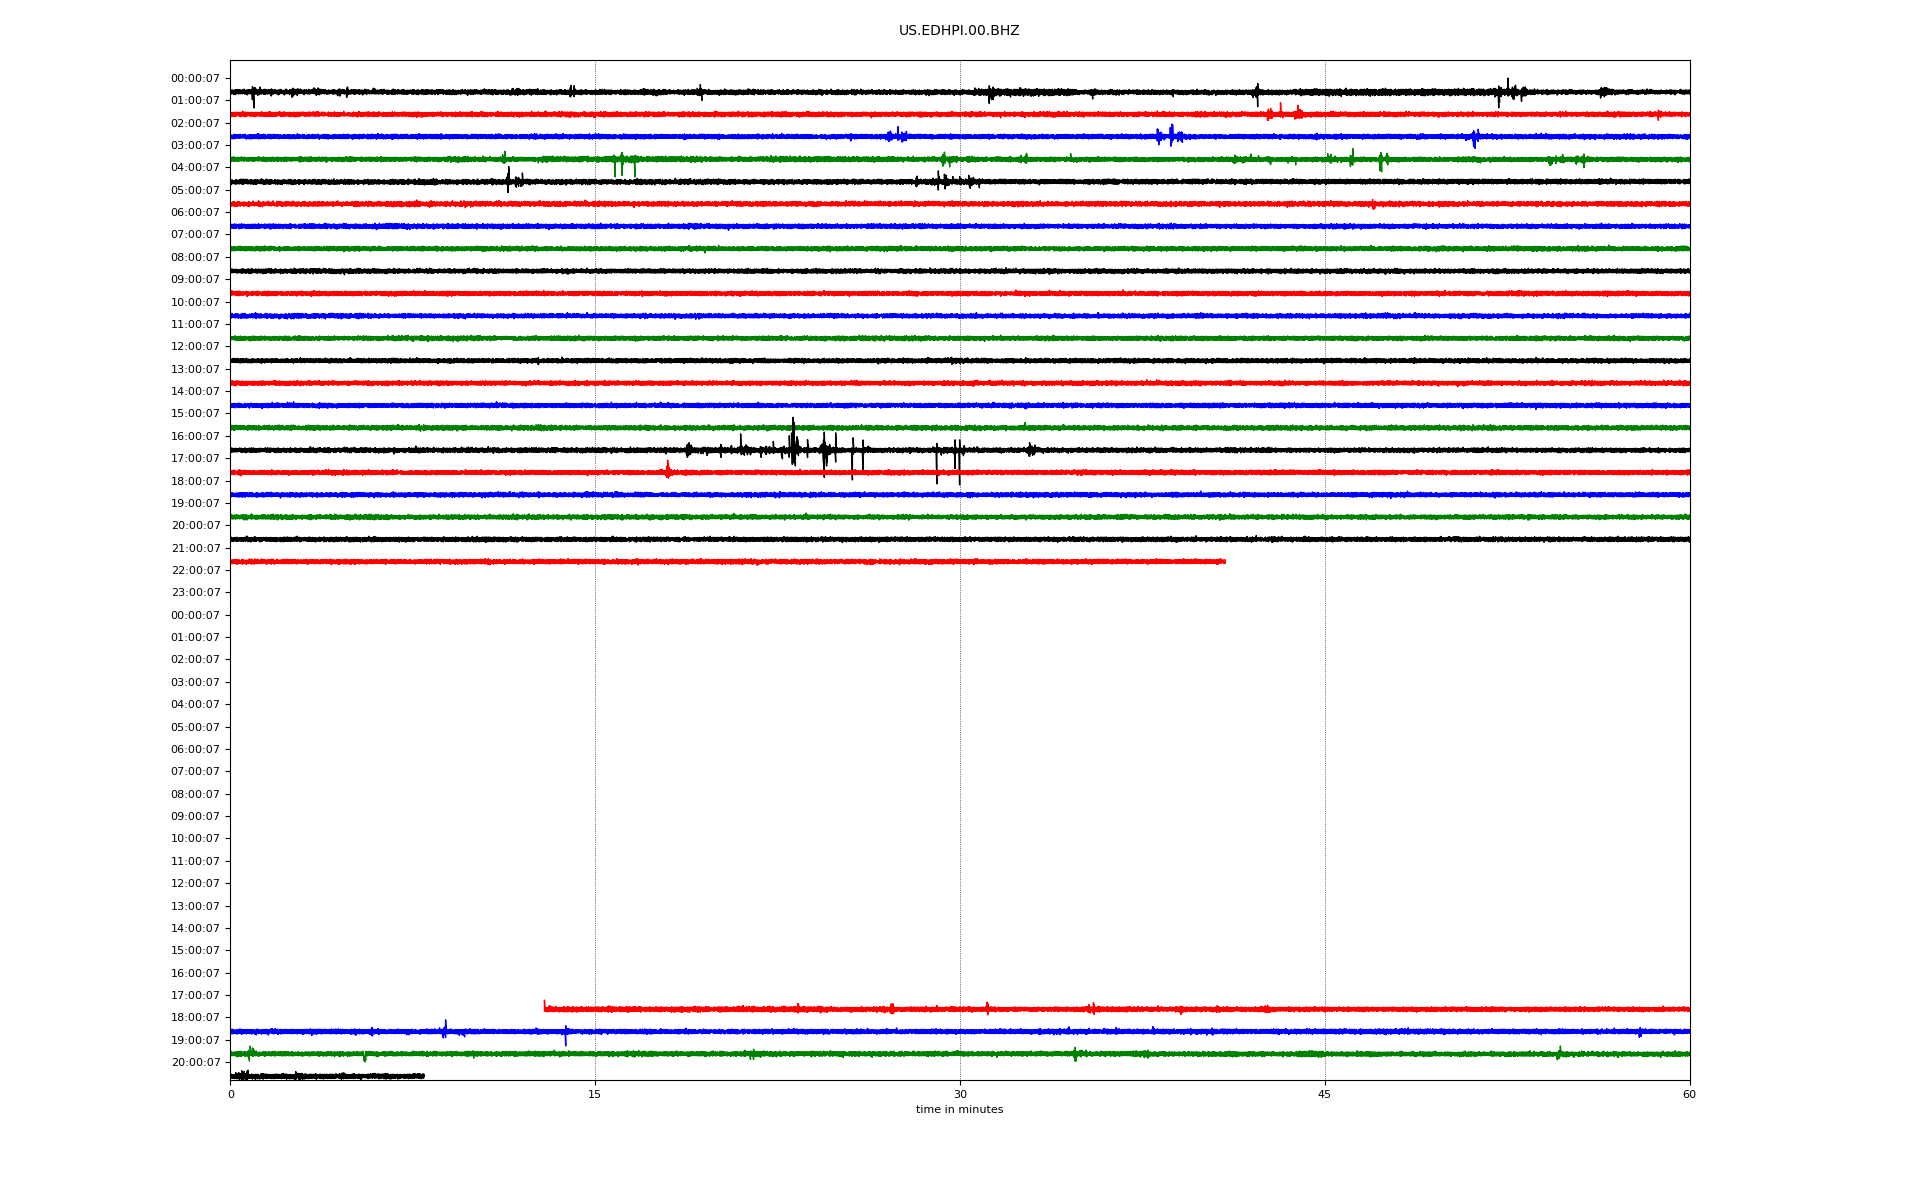Click the largest seismic burst on the black trace
The image size is (1920, 1200).
tap(794, 443)
